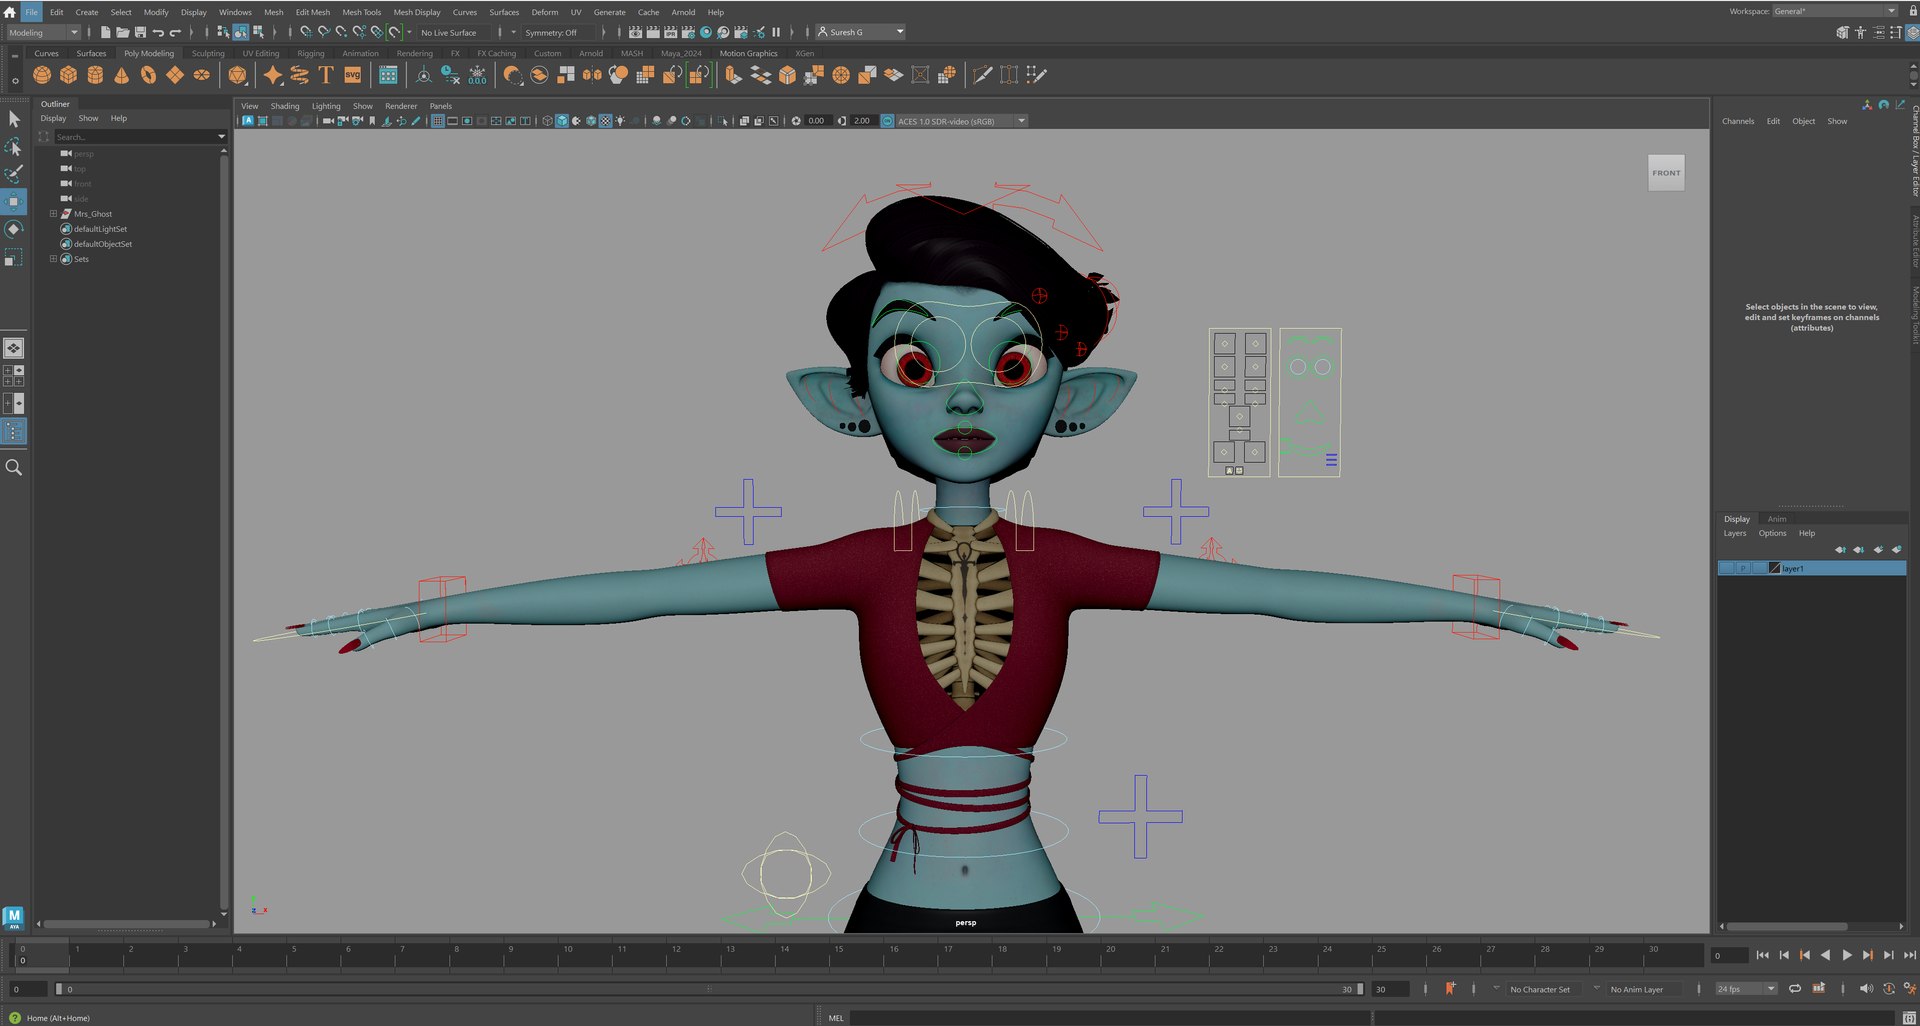Create a polygon cylinder from the shelf
Image resolution: width=1920 pixels, height=1026 pixels.
[95, 75]
